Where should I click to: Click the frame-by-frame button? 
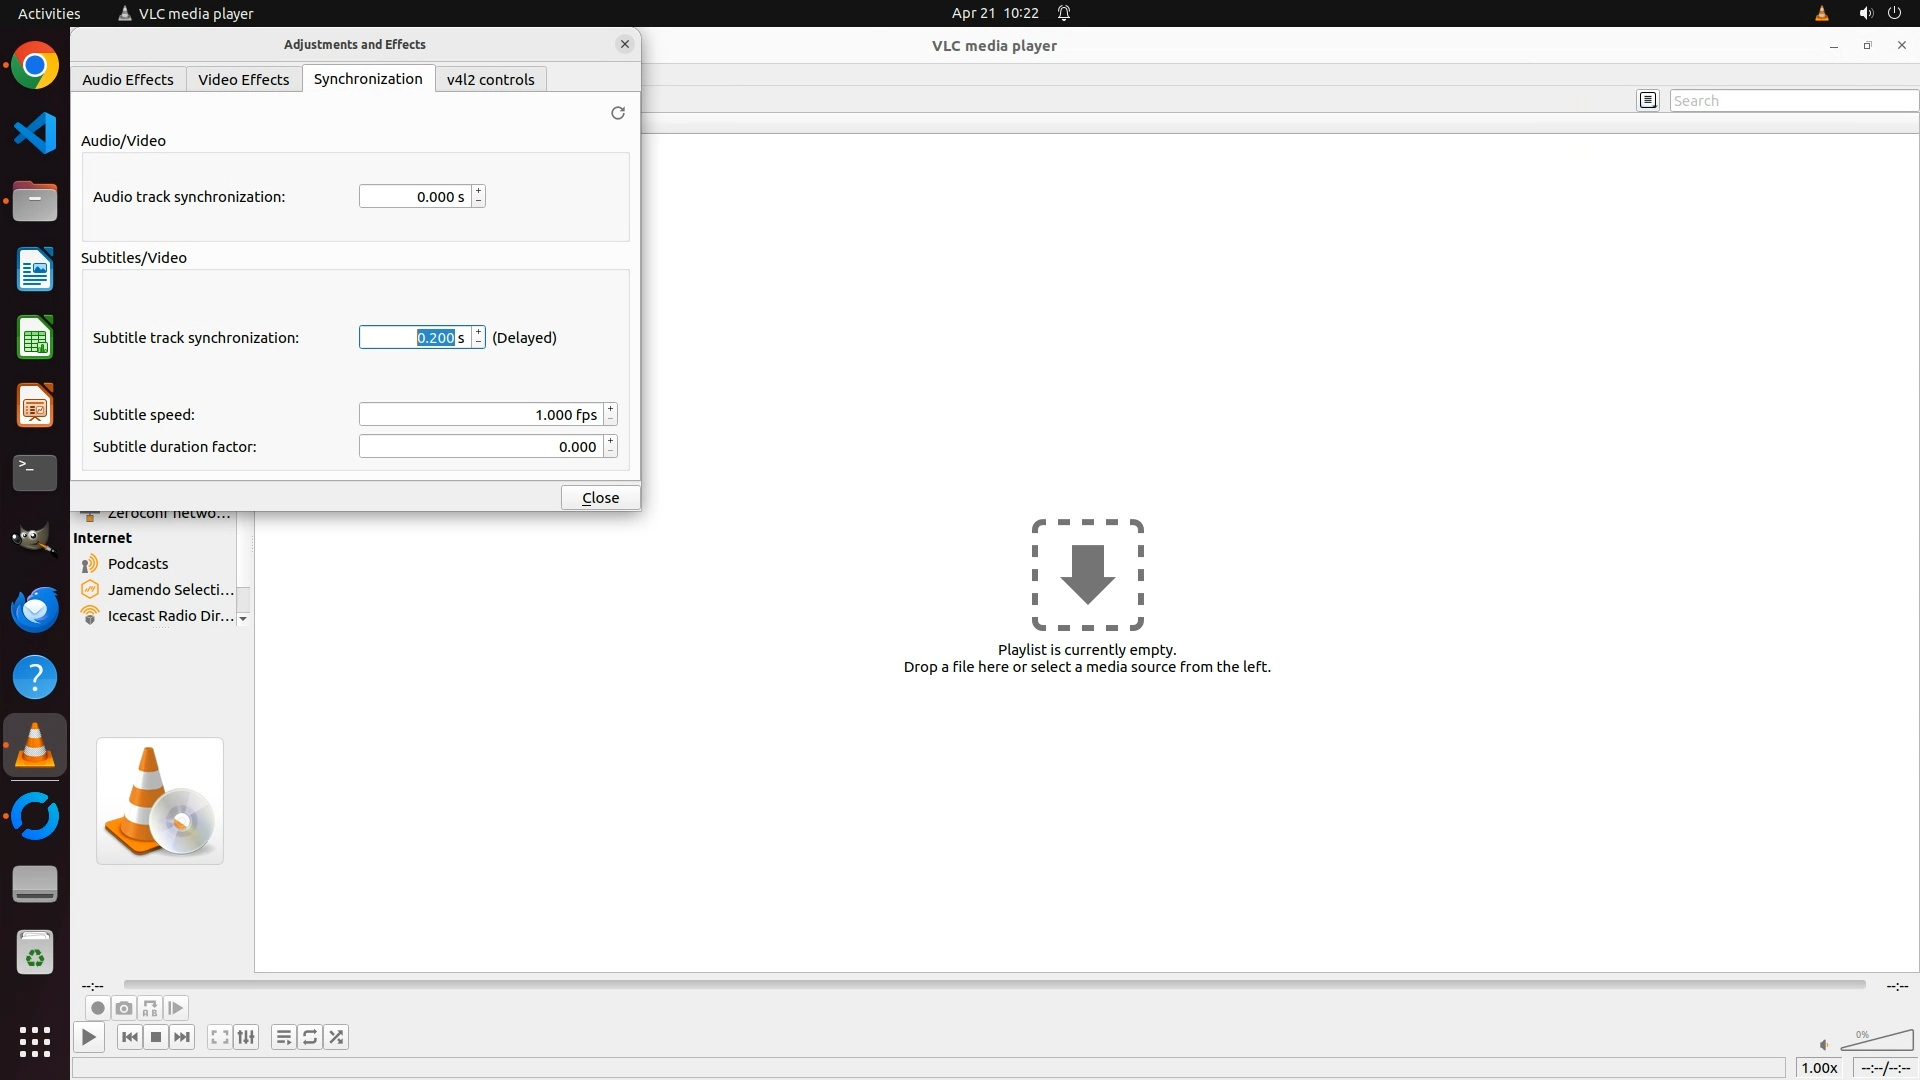176,1008
